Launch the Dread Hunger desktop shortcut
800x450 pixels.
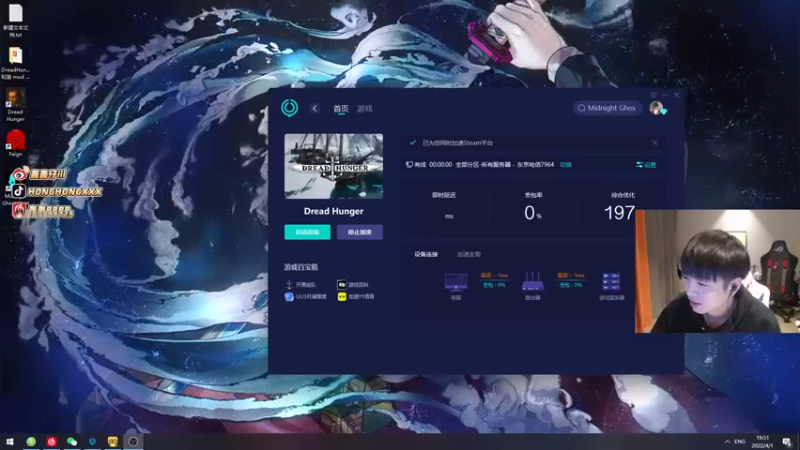(x=15, y=105)
